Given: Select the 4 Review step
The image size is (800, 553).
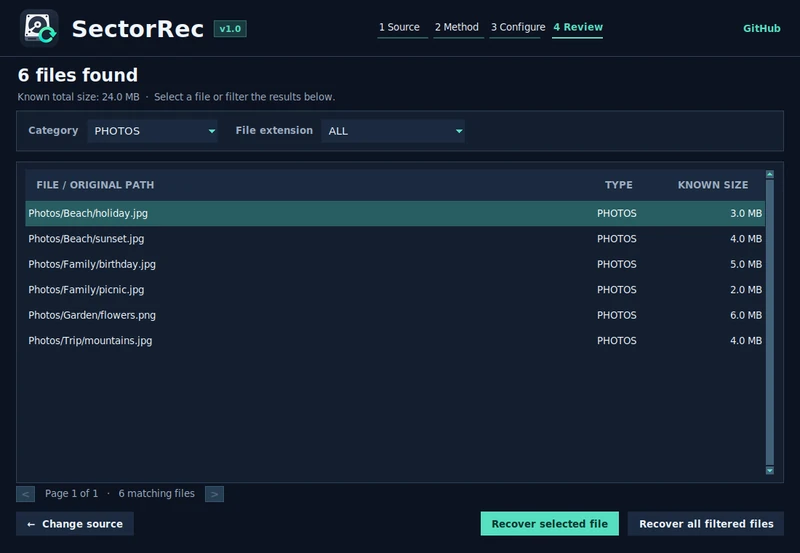Looking at the screenshot, I should tap(578, 27).
